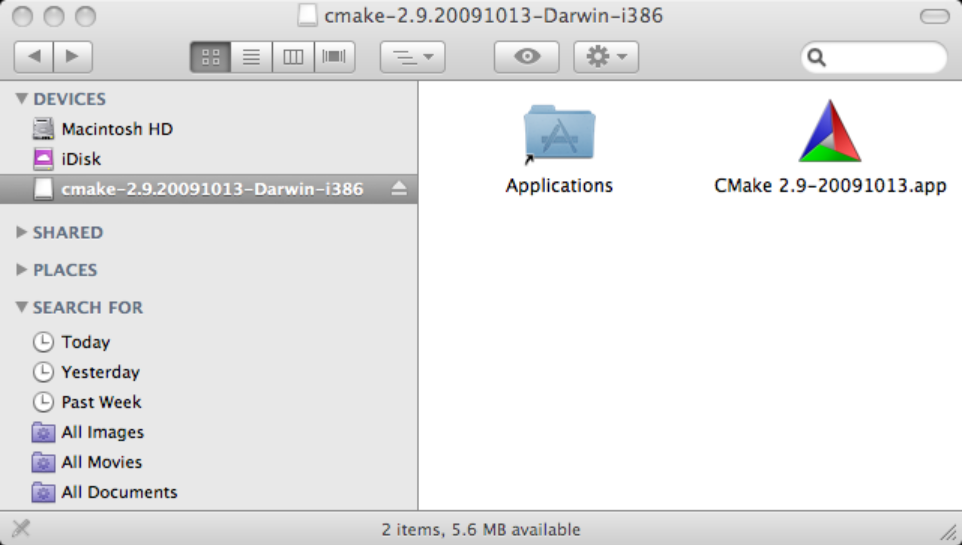Click the toolbar hide pill button
This screenshot has height=545, width=962.
(934, 16)
